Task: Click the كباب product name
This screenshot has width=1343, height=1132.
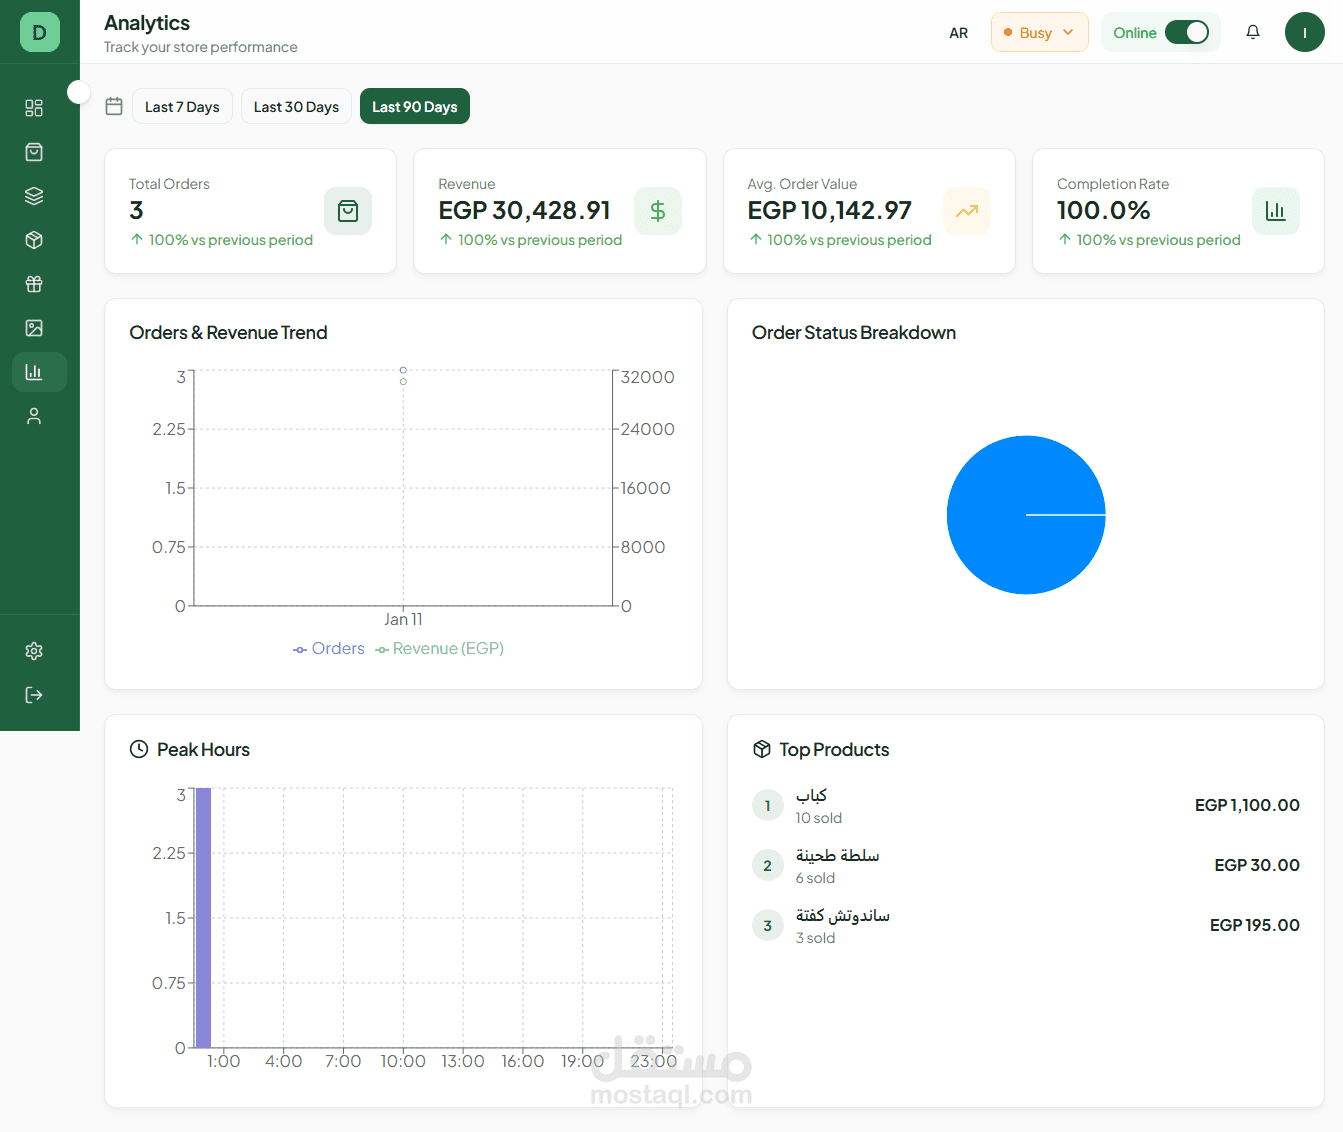Action: [x=811, y=795]
